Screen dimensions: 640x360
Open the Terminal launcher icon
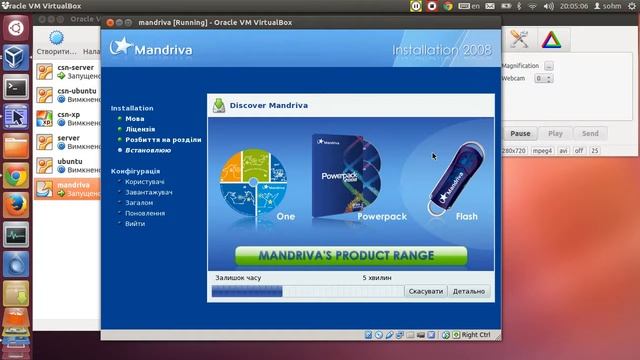(x=16, y=87)
